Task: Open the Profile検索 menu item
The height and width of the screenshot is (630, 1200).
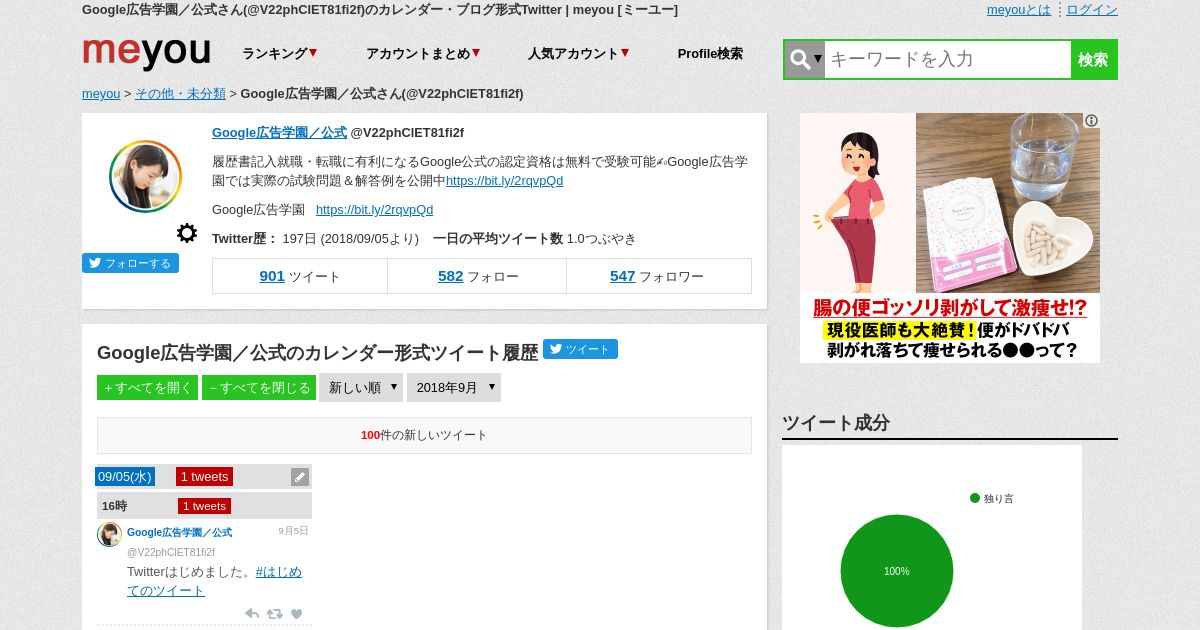Action: click(x=710, y=54)
